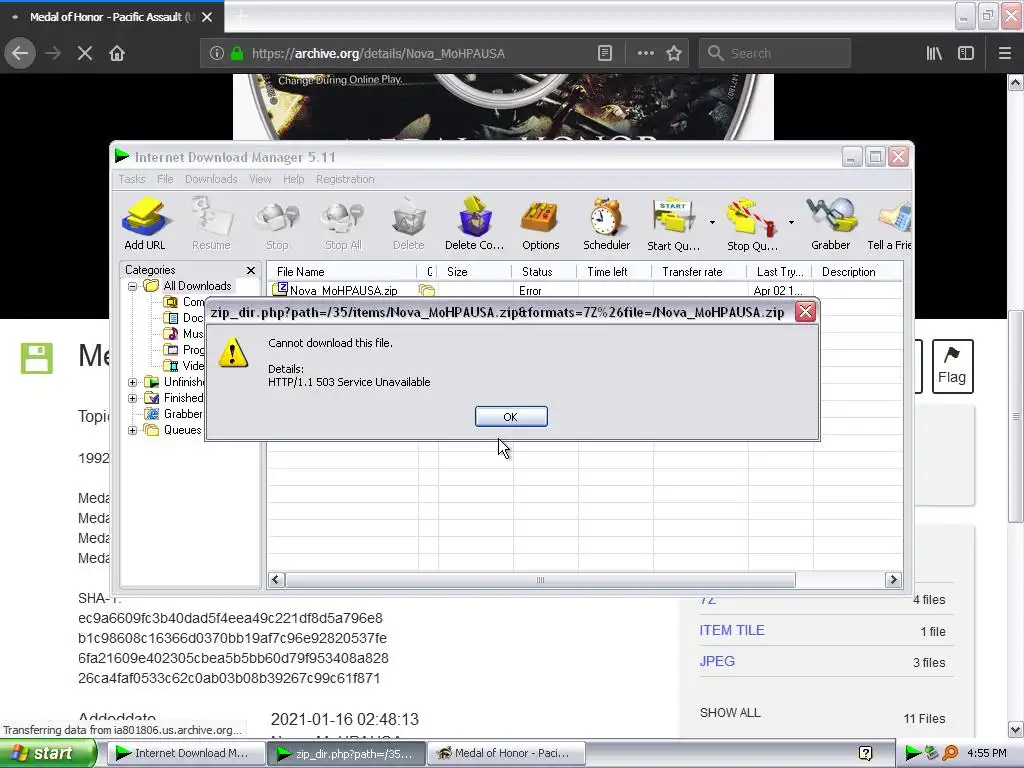Click the Delete Completed toolbar icon

pos(475,223)
